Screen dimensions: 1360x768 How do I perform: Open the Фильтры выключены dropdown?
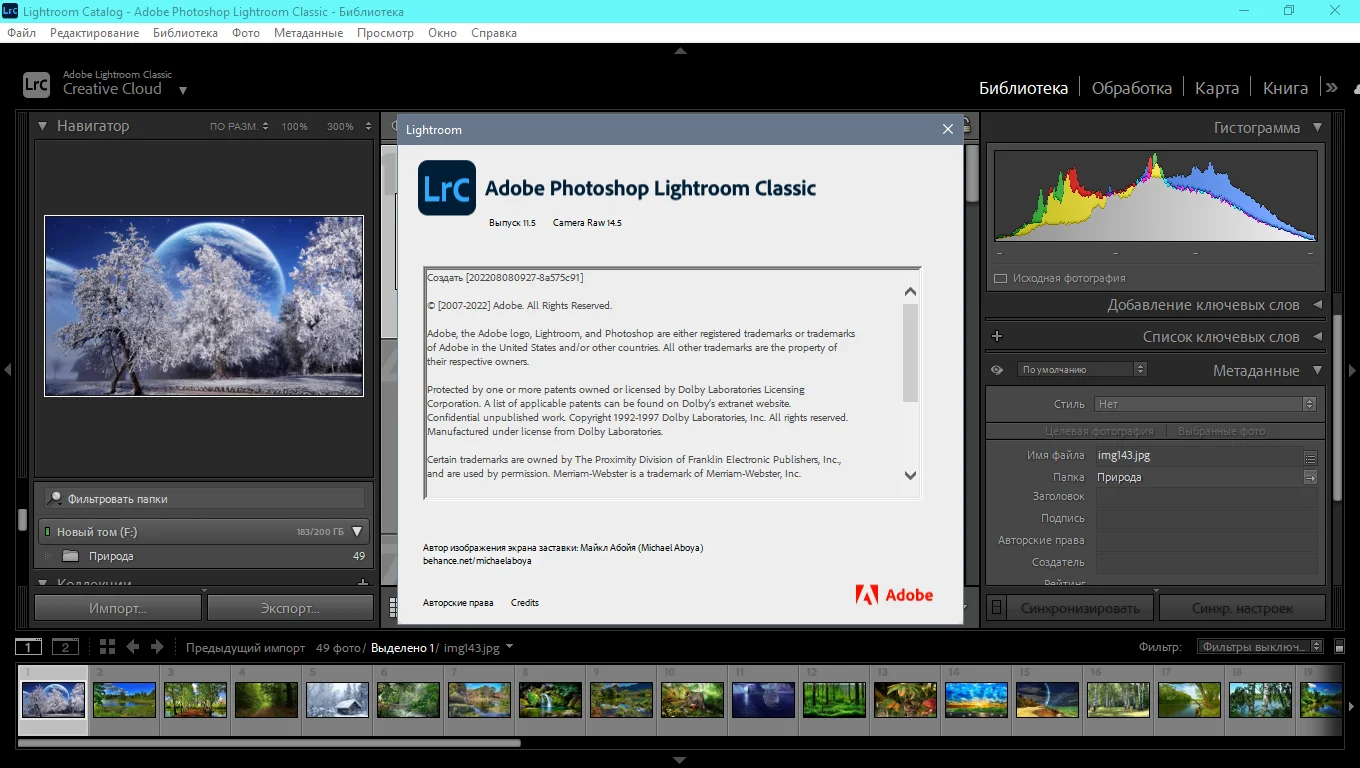click(x=1260, y=647)
